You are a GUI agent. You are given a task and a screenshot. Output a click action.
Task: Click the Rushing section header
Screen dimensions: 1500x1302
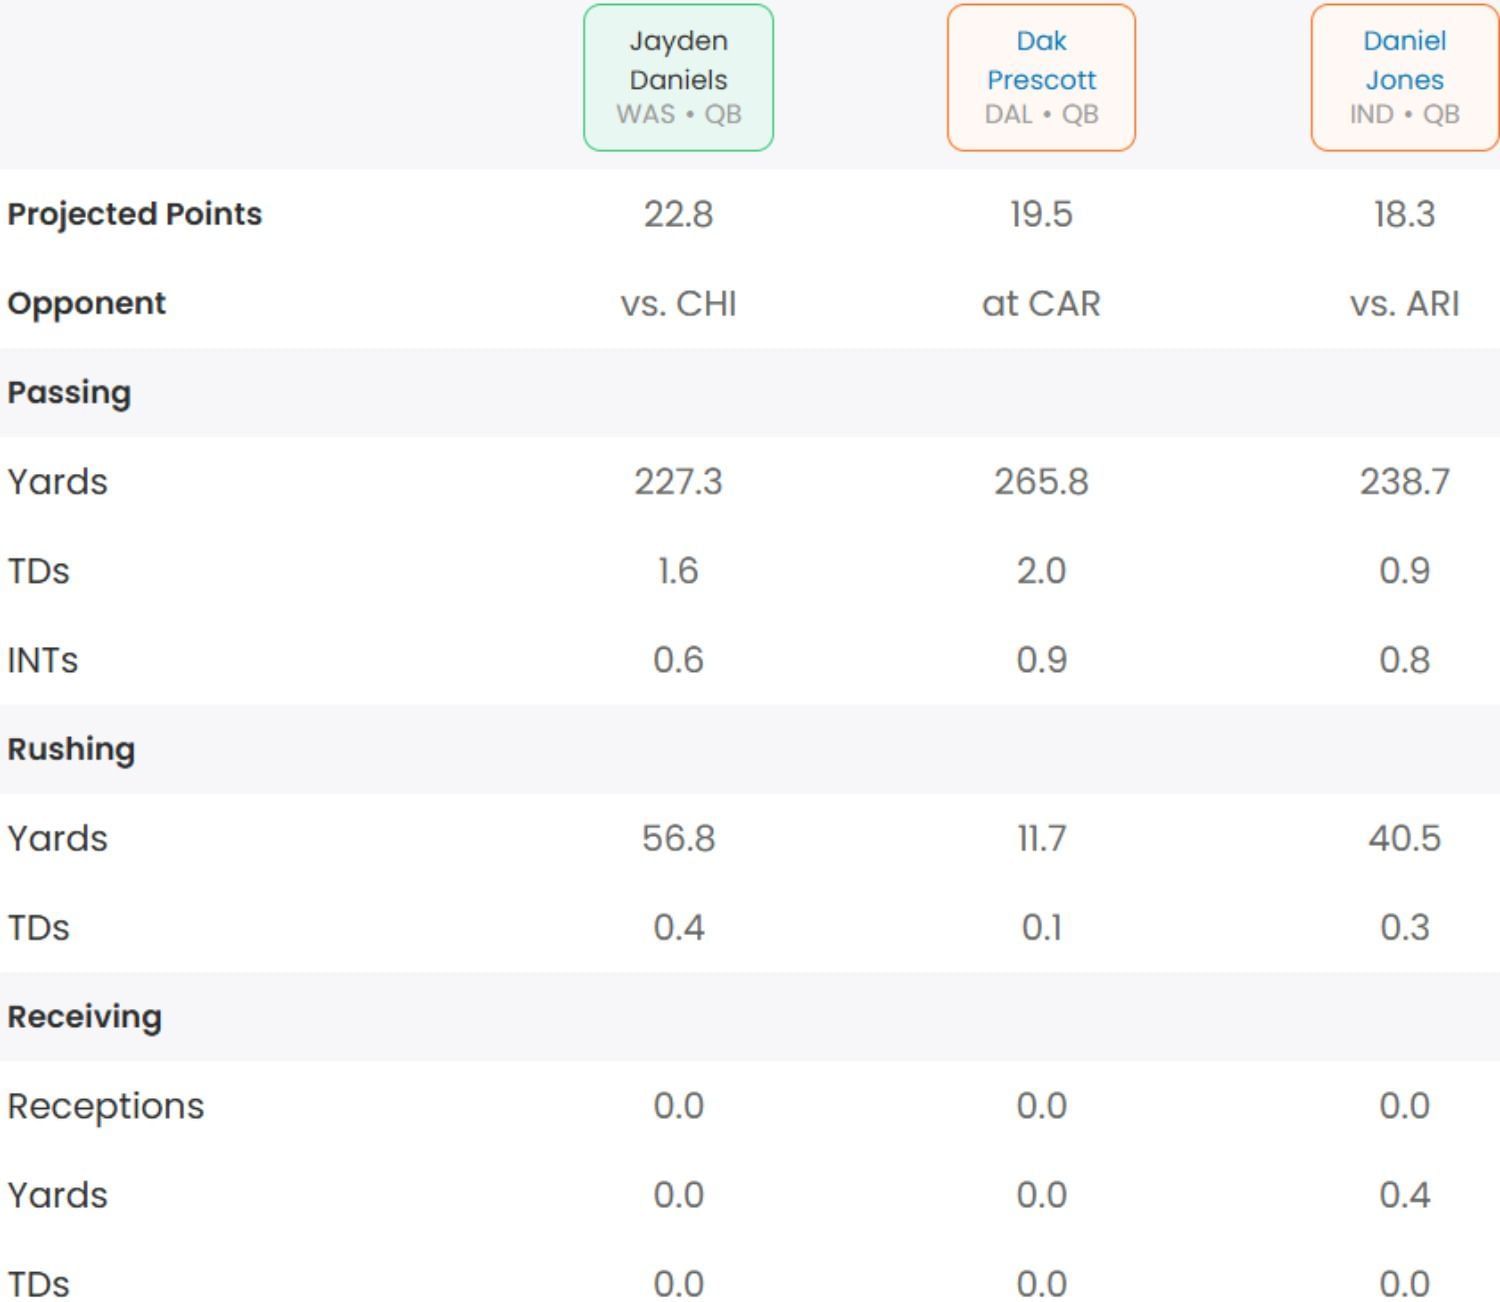click(x=71, y=749)
